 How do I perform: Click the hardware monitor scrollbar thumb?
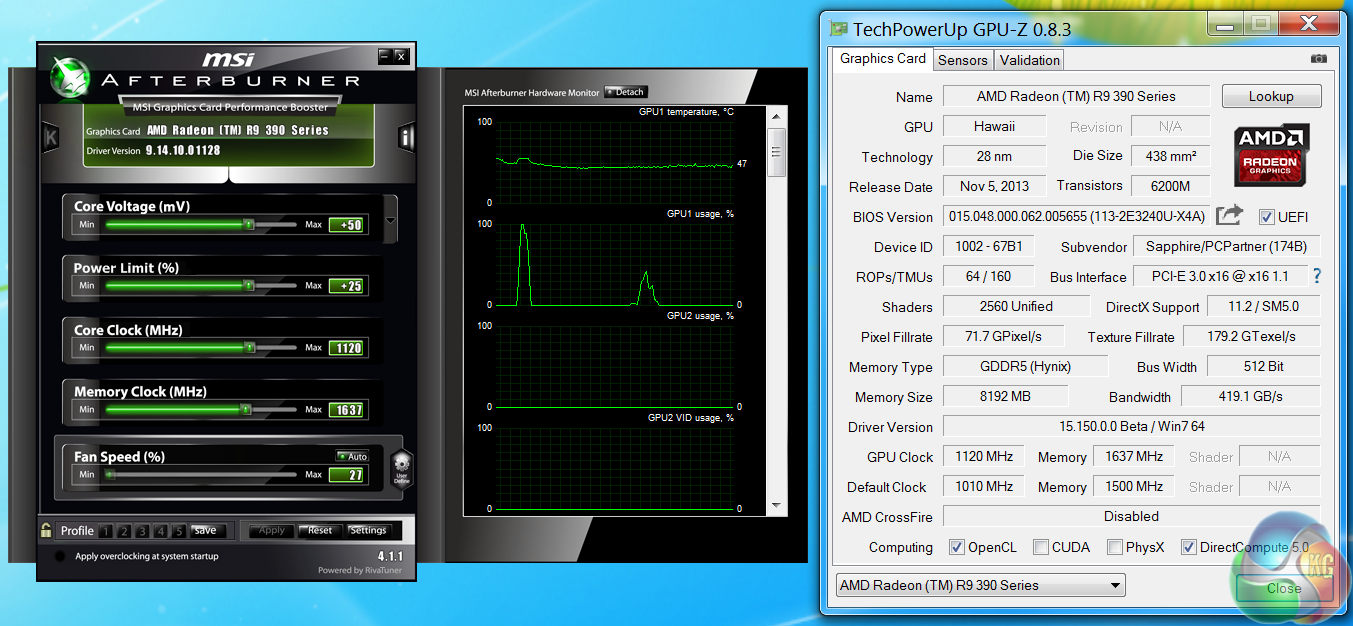pyautogui.click(x=777, y=152)
